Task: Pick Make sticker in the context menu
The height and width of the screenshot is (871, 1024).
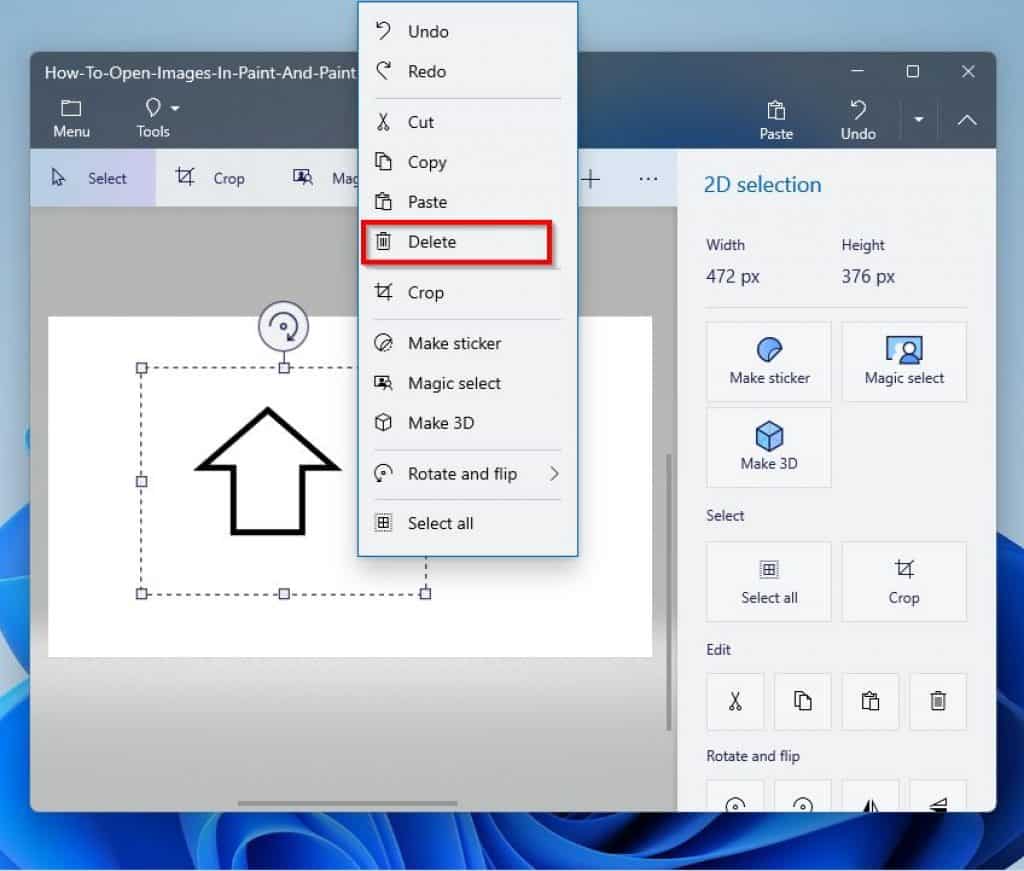Action: (468, 343)
